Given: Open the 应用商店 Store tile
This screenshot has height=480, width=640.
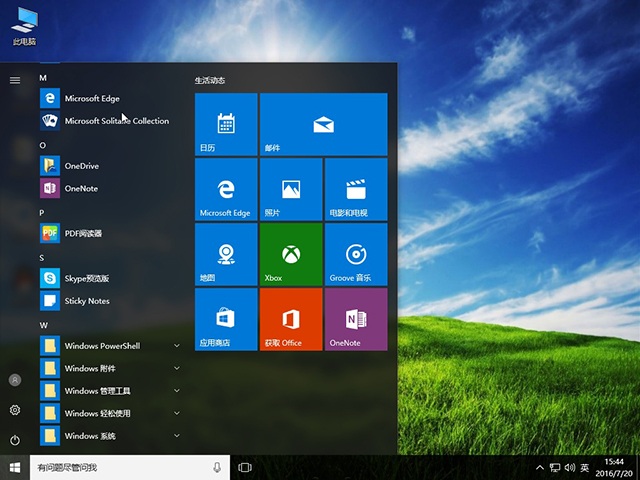Looking at the screenshot, I should (225, 319).
